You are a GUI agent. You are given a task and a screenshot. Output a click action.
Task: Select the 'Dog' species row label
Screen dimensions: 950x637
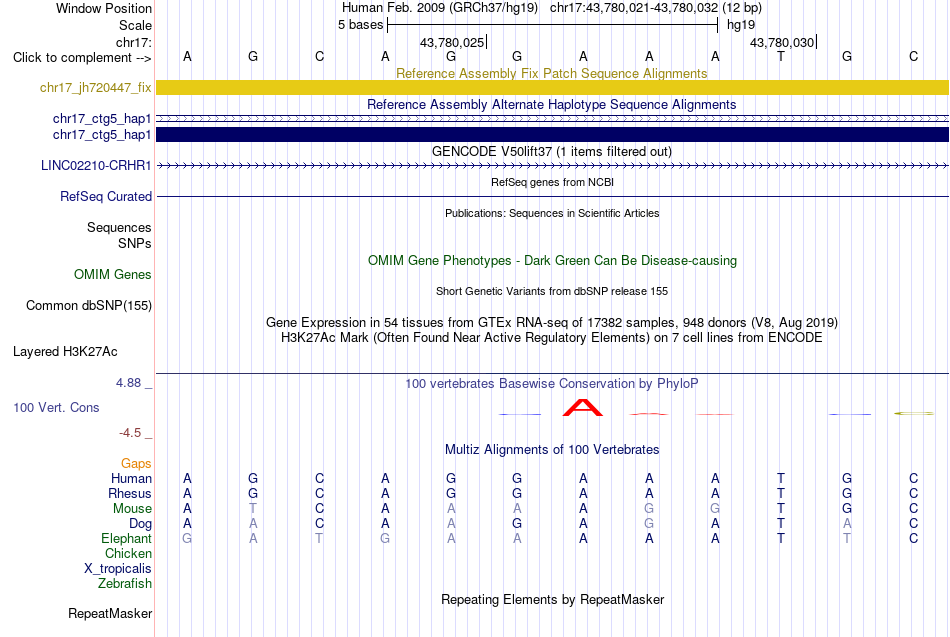point(141,524)
